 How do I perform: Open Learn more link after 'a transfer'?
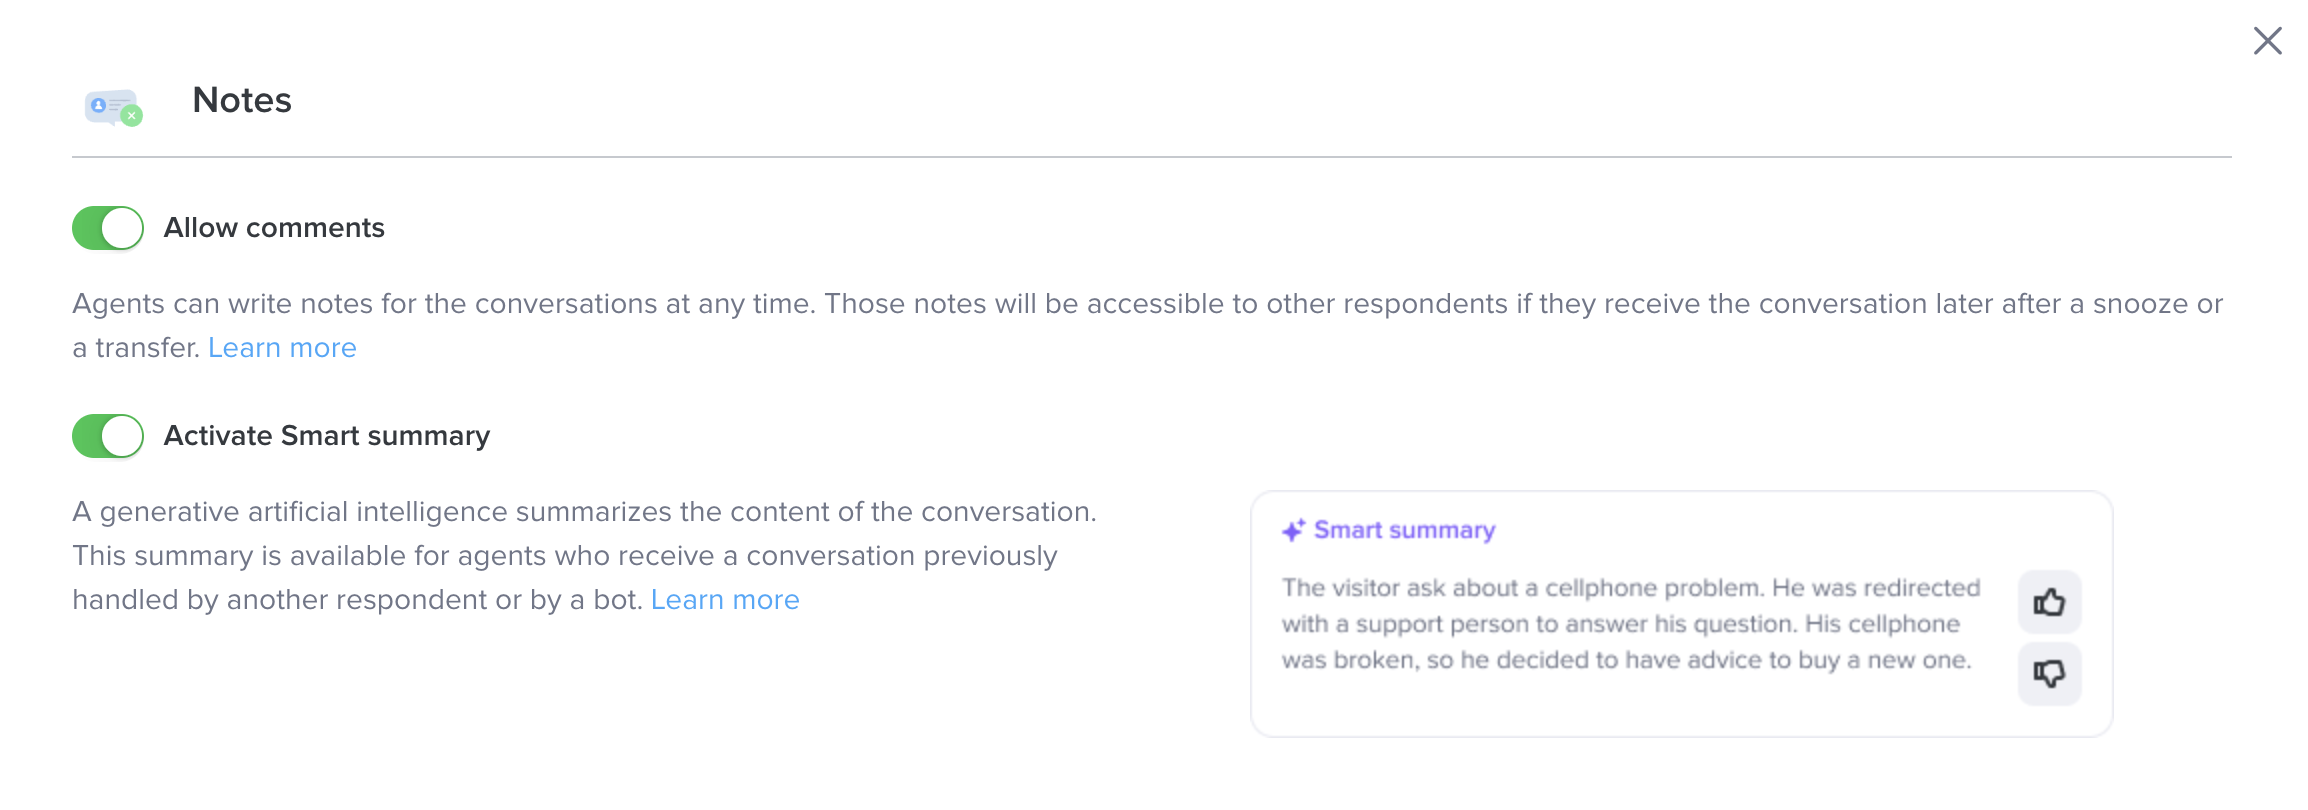pos(282,348)
